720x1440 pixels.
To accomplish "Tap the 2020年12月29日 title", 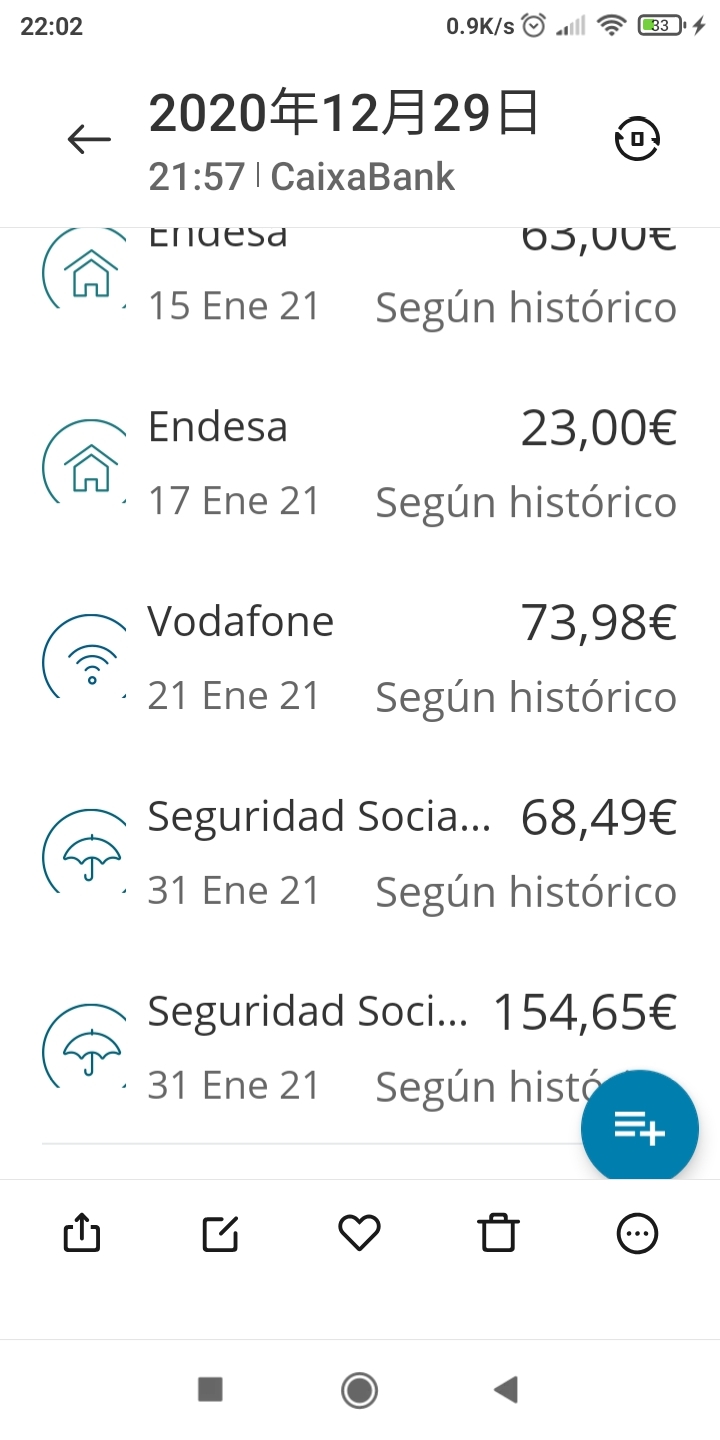I will pos(344,115).
